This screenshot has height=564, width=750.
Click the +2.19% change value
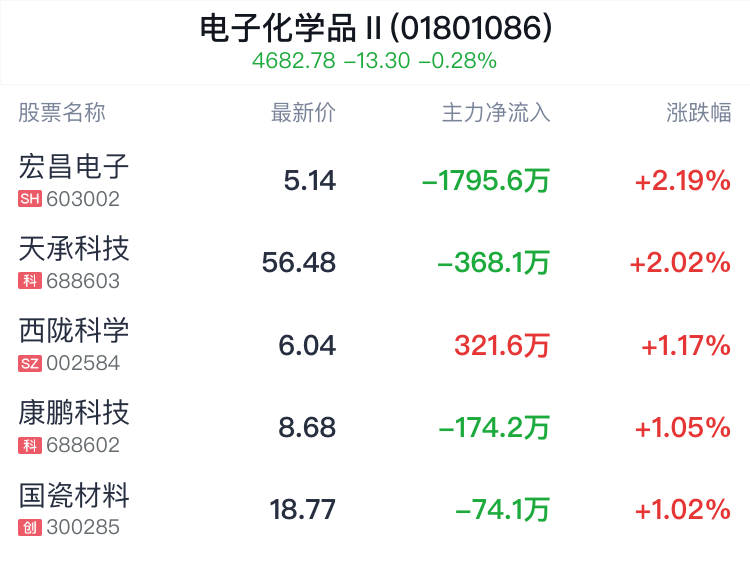[683, 181]
